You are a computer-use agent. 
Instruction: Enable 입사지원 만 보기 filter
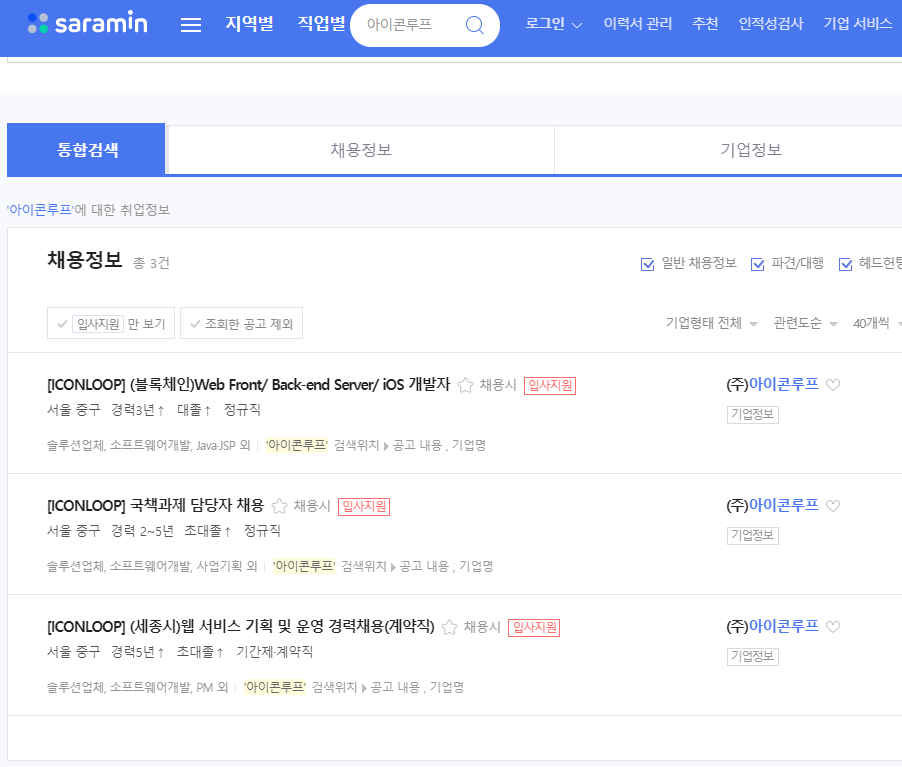click(110, 323)
